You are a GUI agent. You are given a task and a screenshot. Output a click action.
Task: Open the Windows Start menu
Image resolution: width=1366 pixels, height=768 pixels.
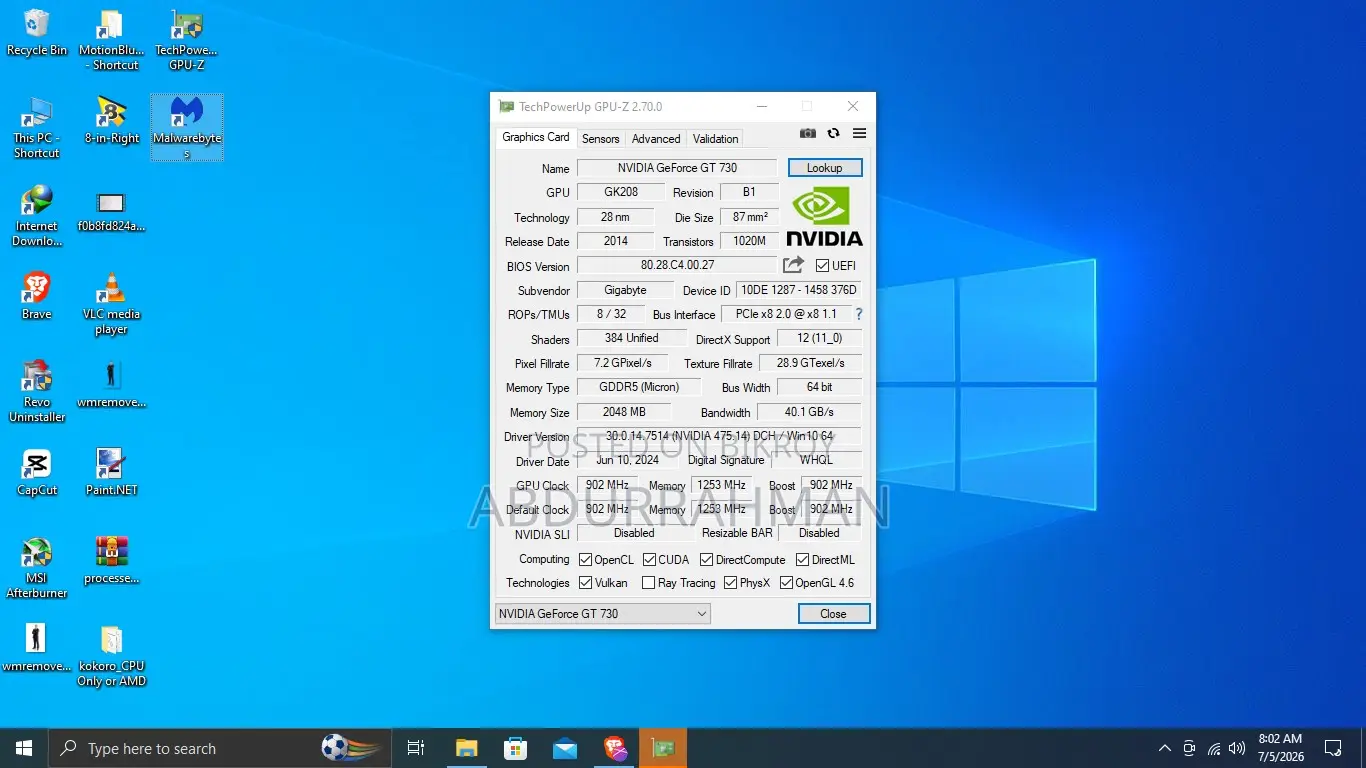pos(24,748)
